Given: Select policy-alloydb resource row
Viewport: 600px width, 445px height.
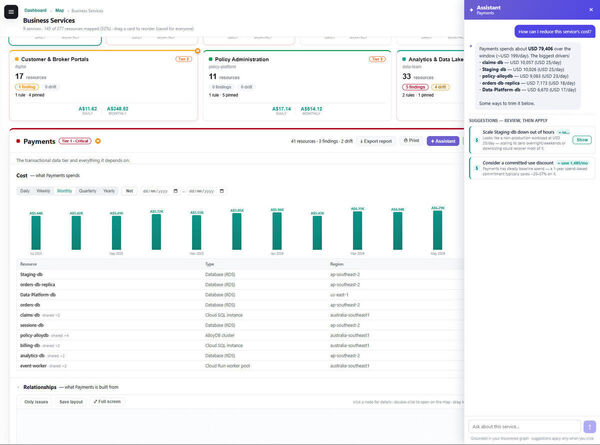Looking at the screenshot, I should coord(240,335).
